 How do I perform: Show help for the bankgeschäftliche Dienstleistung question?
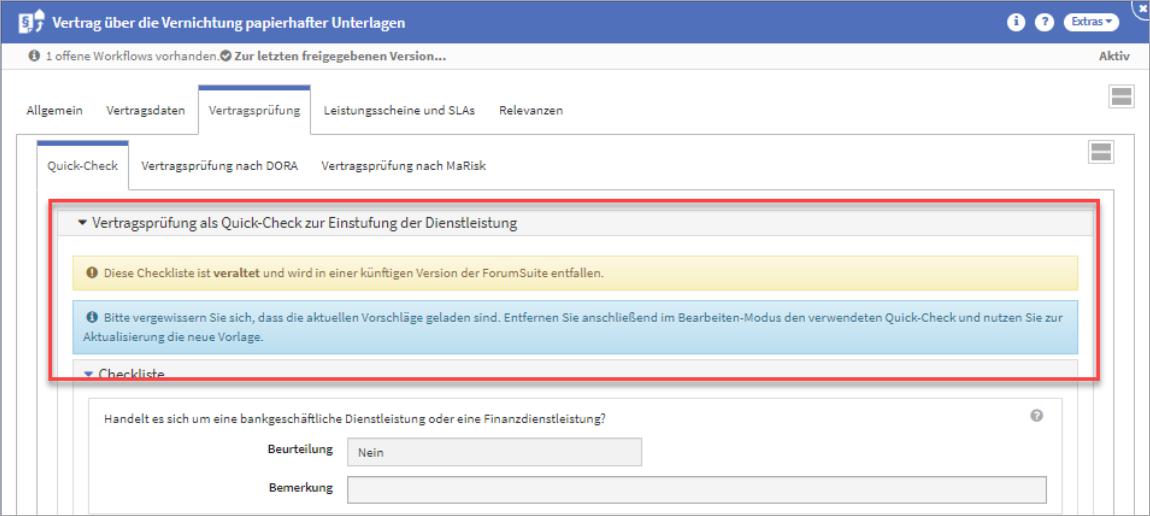click(1036, 416)
